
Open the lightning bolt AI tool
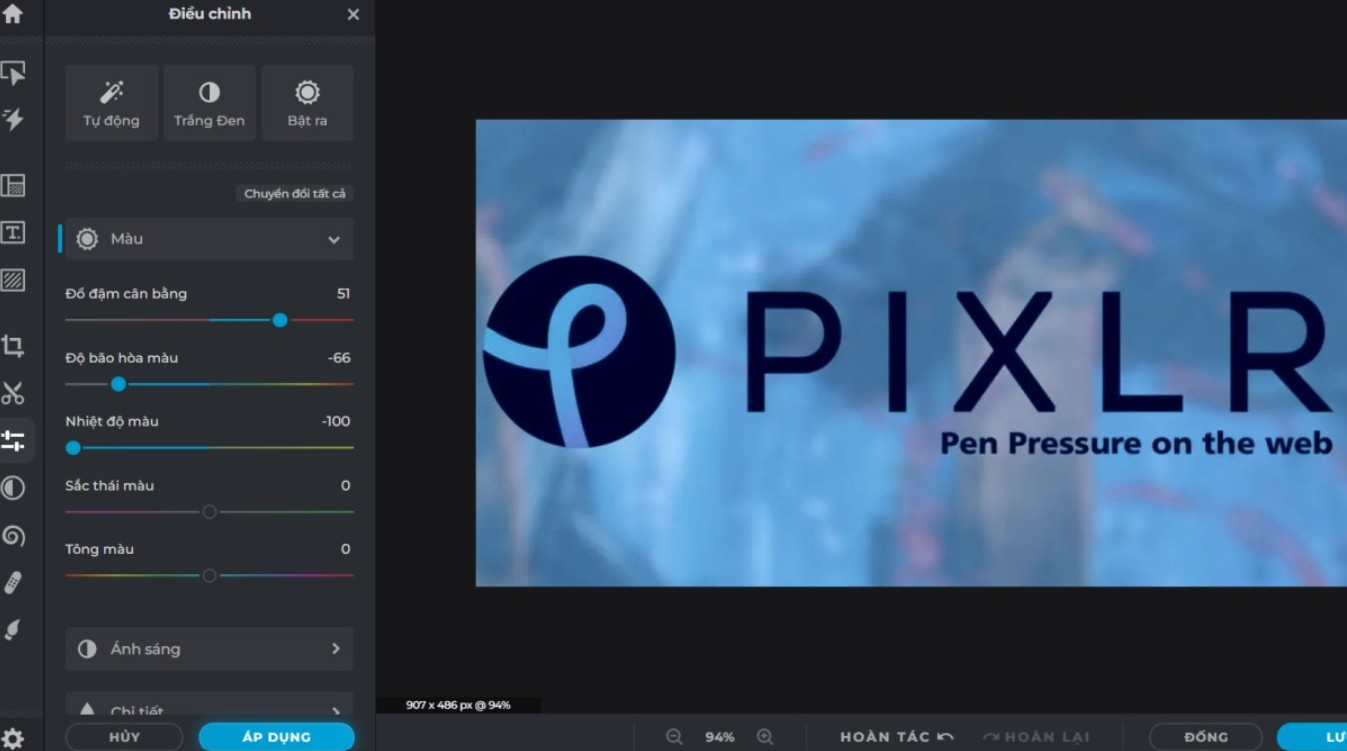(x=13, y=119)
